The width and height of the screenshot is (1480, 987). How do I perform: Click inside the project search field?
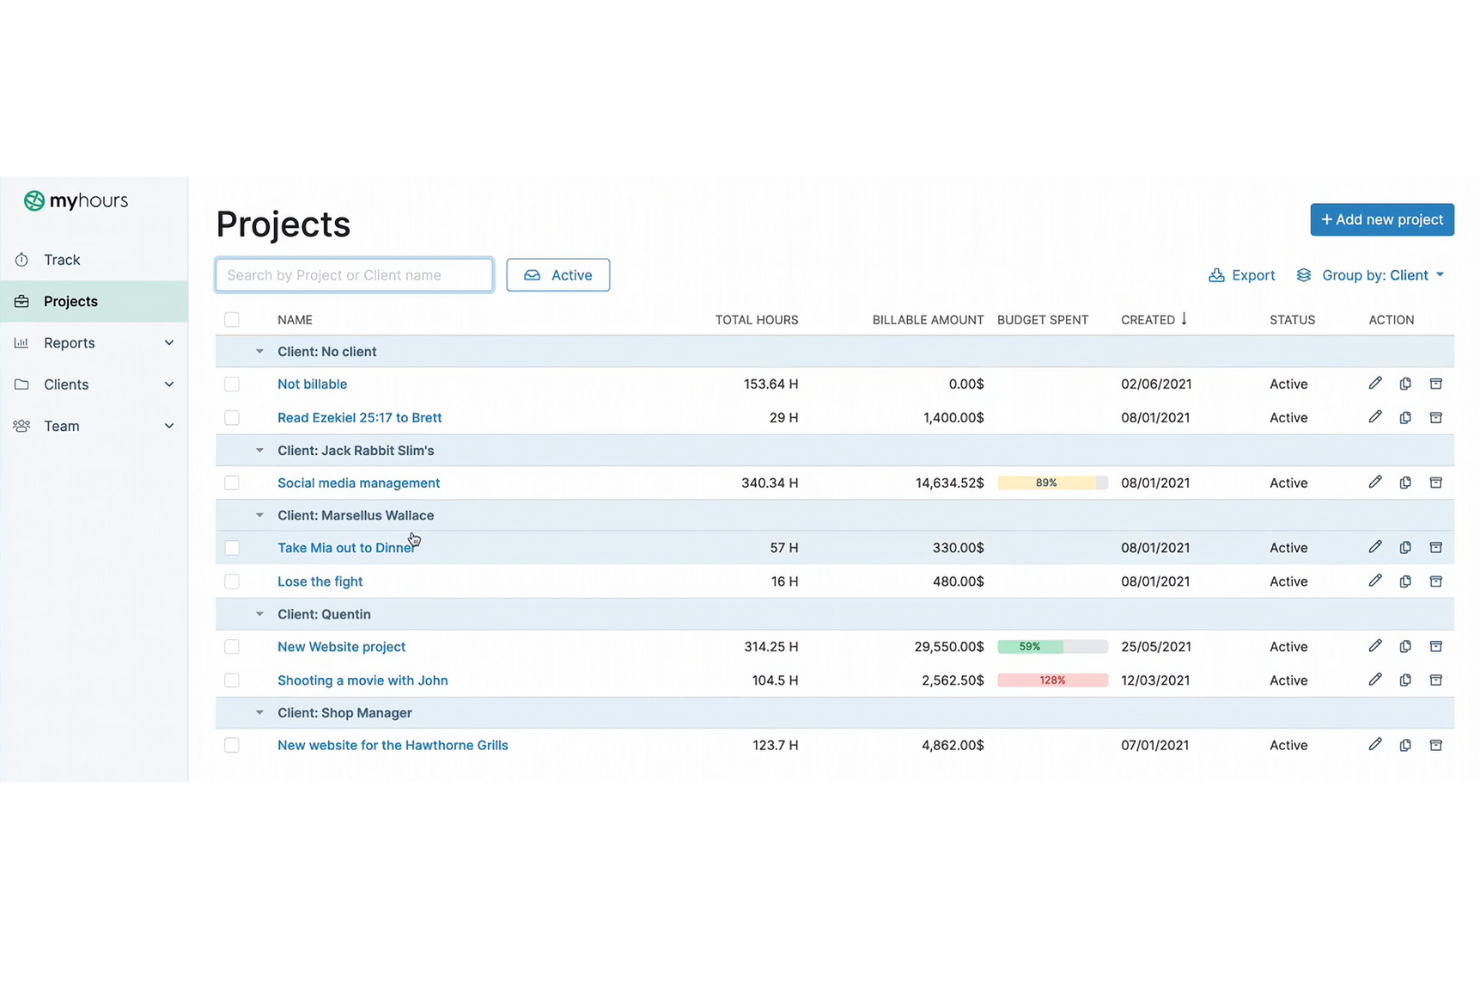(x=353, y=275)
